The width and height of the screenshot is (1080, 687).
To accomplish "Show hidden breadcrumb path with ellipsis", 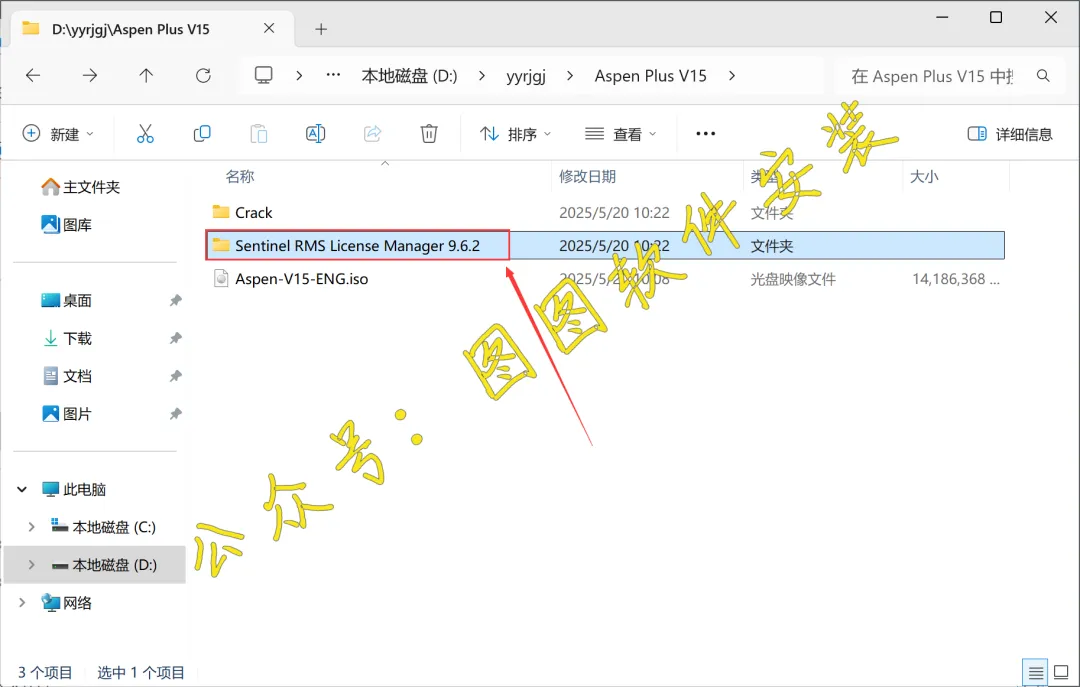I will [333, 75].
